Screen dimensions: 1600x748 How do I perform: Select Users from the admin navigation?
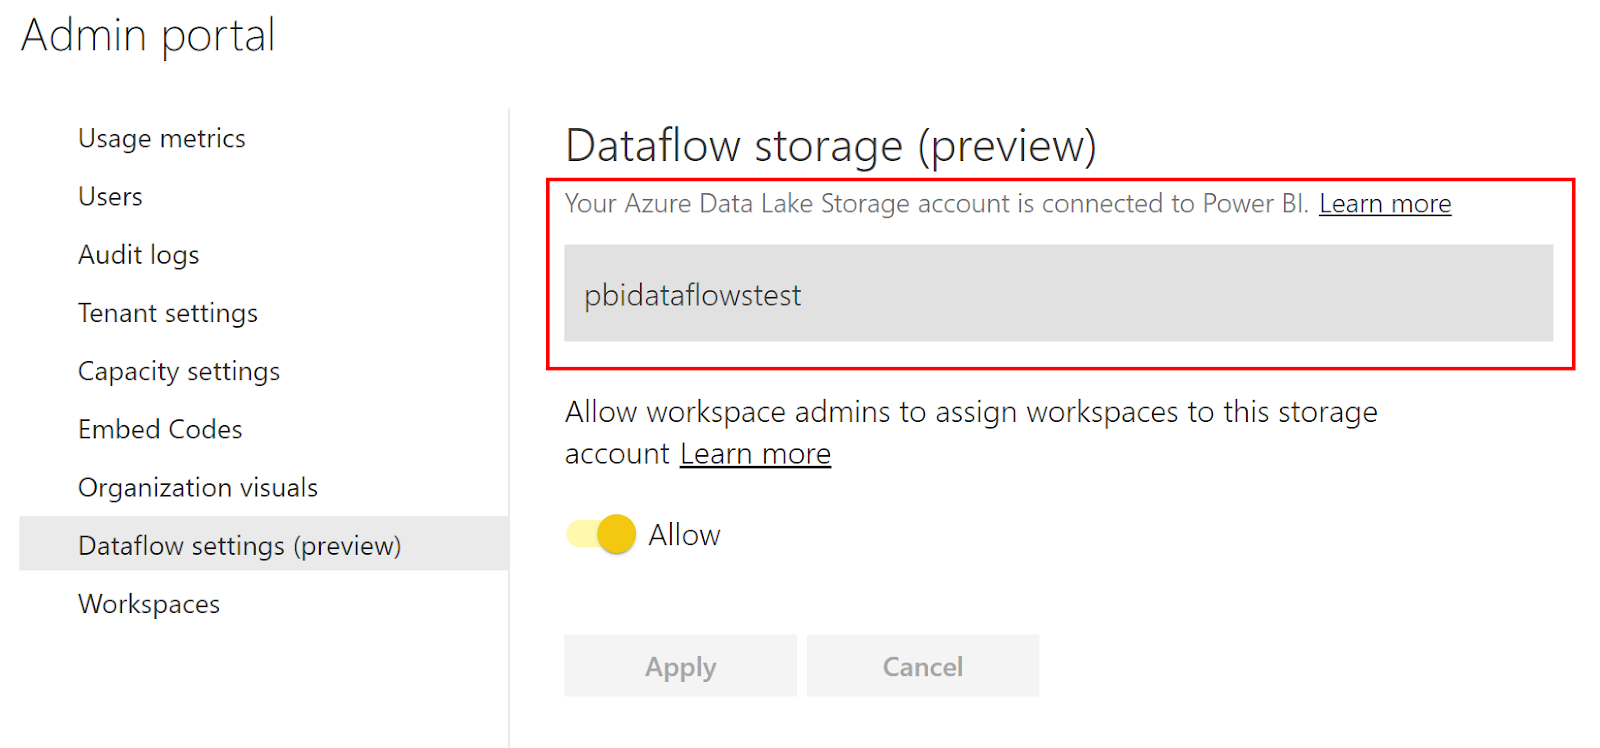coord(110,196)
